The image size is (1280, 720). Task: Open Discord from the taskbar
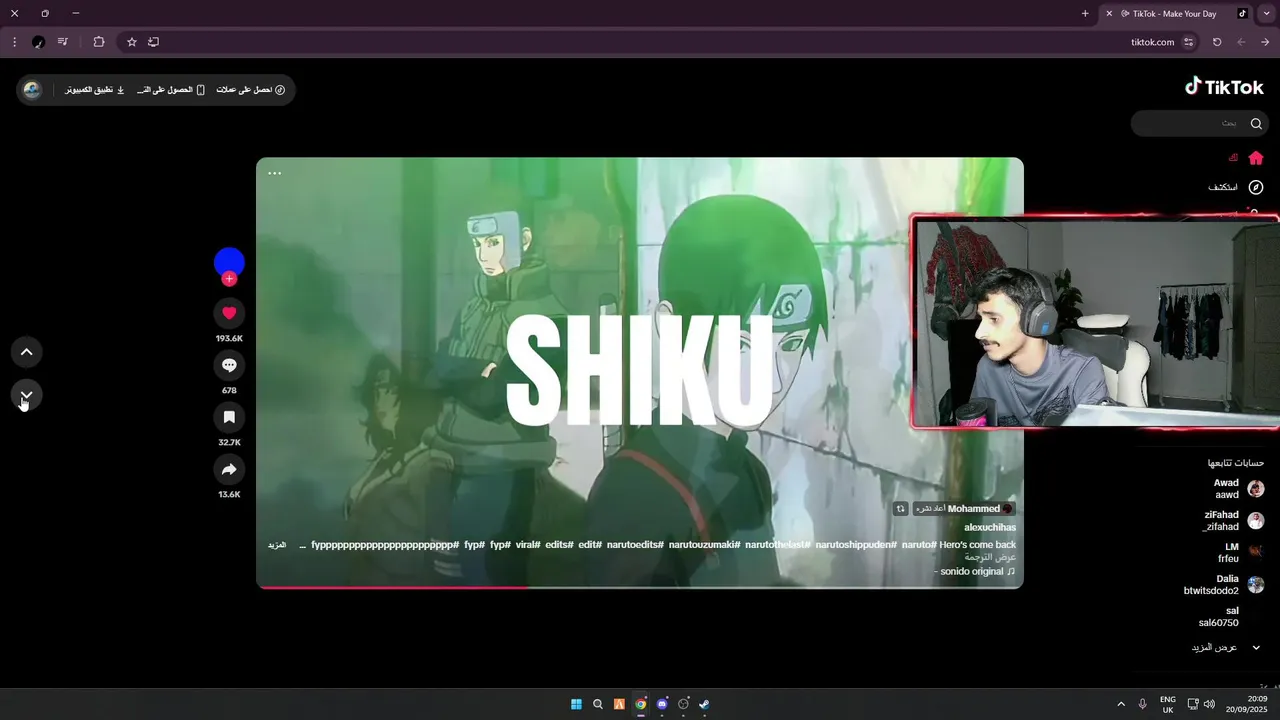point(662,704)
